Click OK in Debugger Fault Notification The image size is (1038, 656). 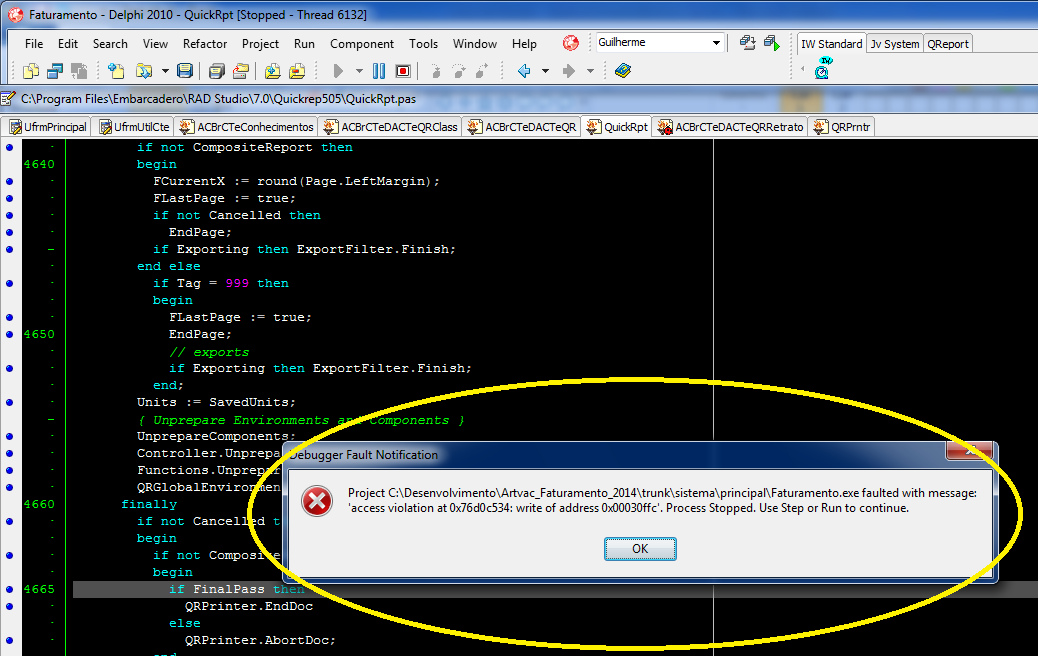(x=640, y=549)
